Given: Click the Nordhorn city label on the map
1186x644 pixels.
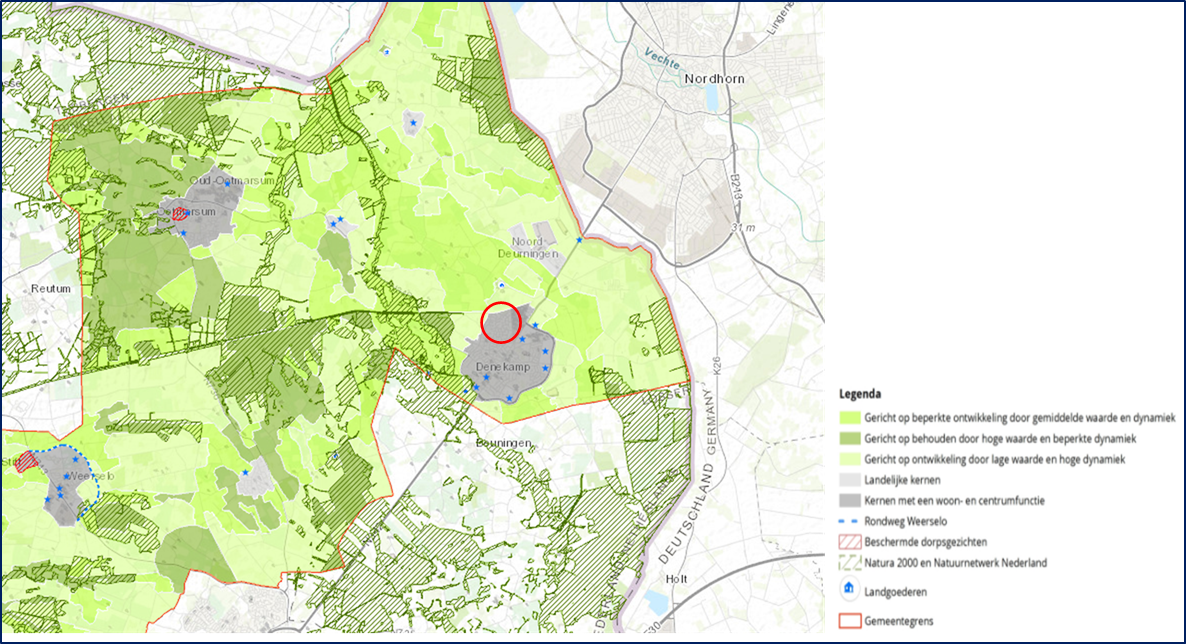Looking at the screenshot, I should [x=714, y=79].
